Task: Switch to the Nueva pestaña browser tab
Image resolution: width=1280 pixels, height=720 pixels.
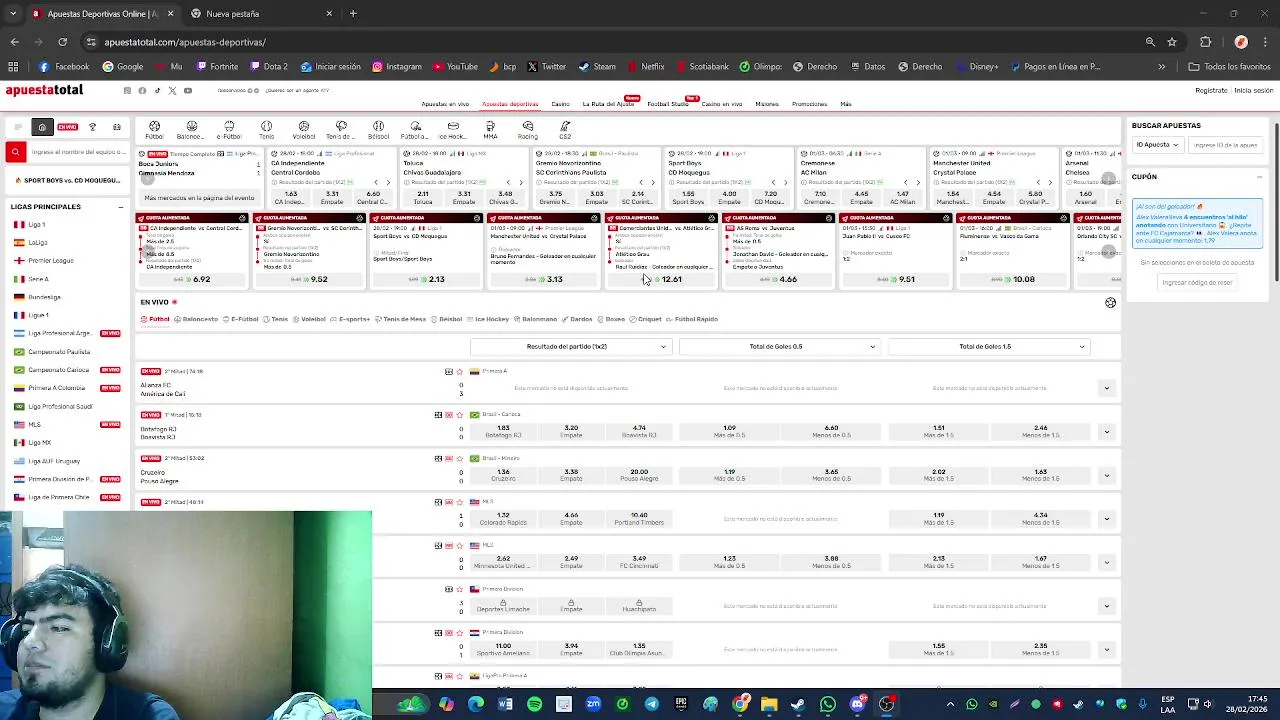Action: coord(262,14)
